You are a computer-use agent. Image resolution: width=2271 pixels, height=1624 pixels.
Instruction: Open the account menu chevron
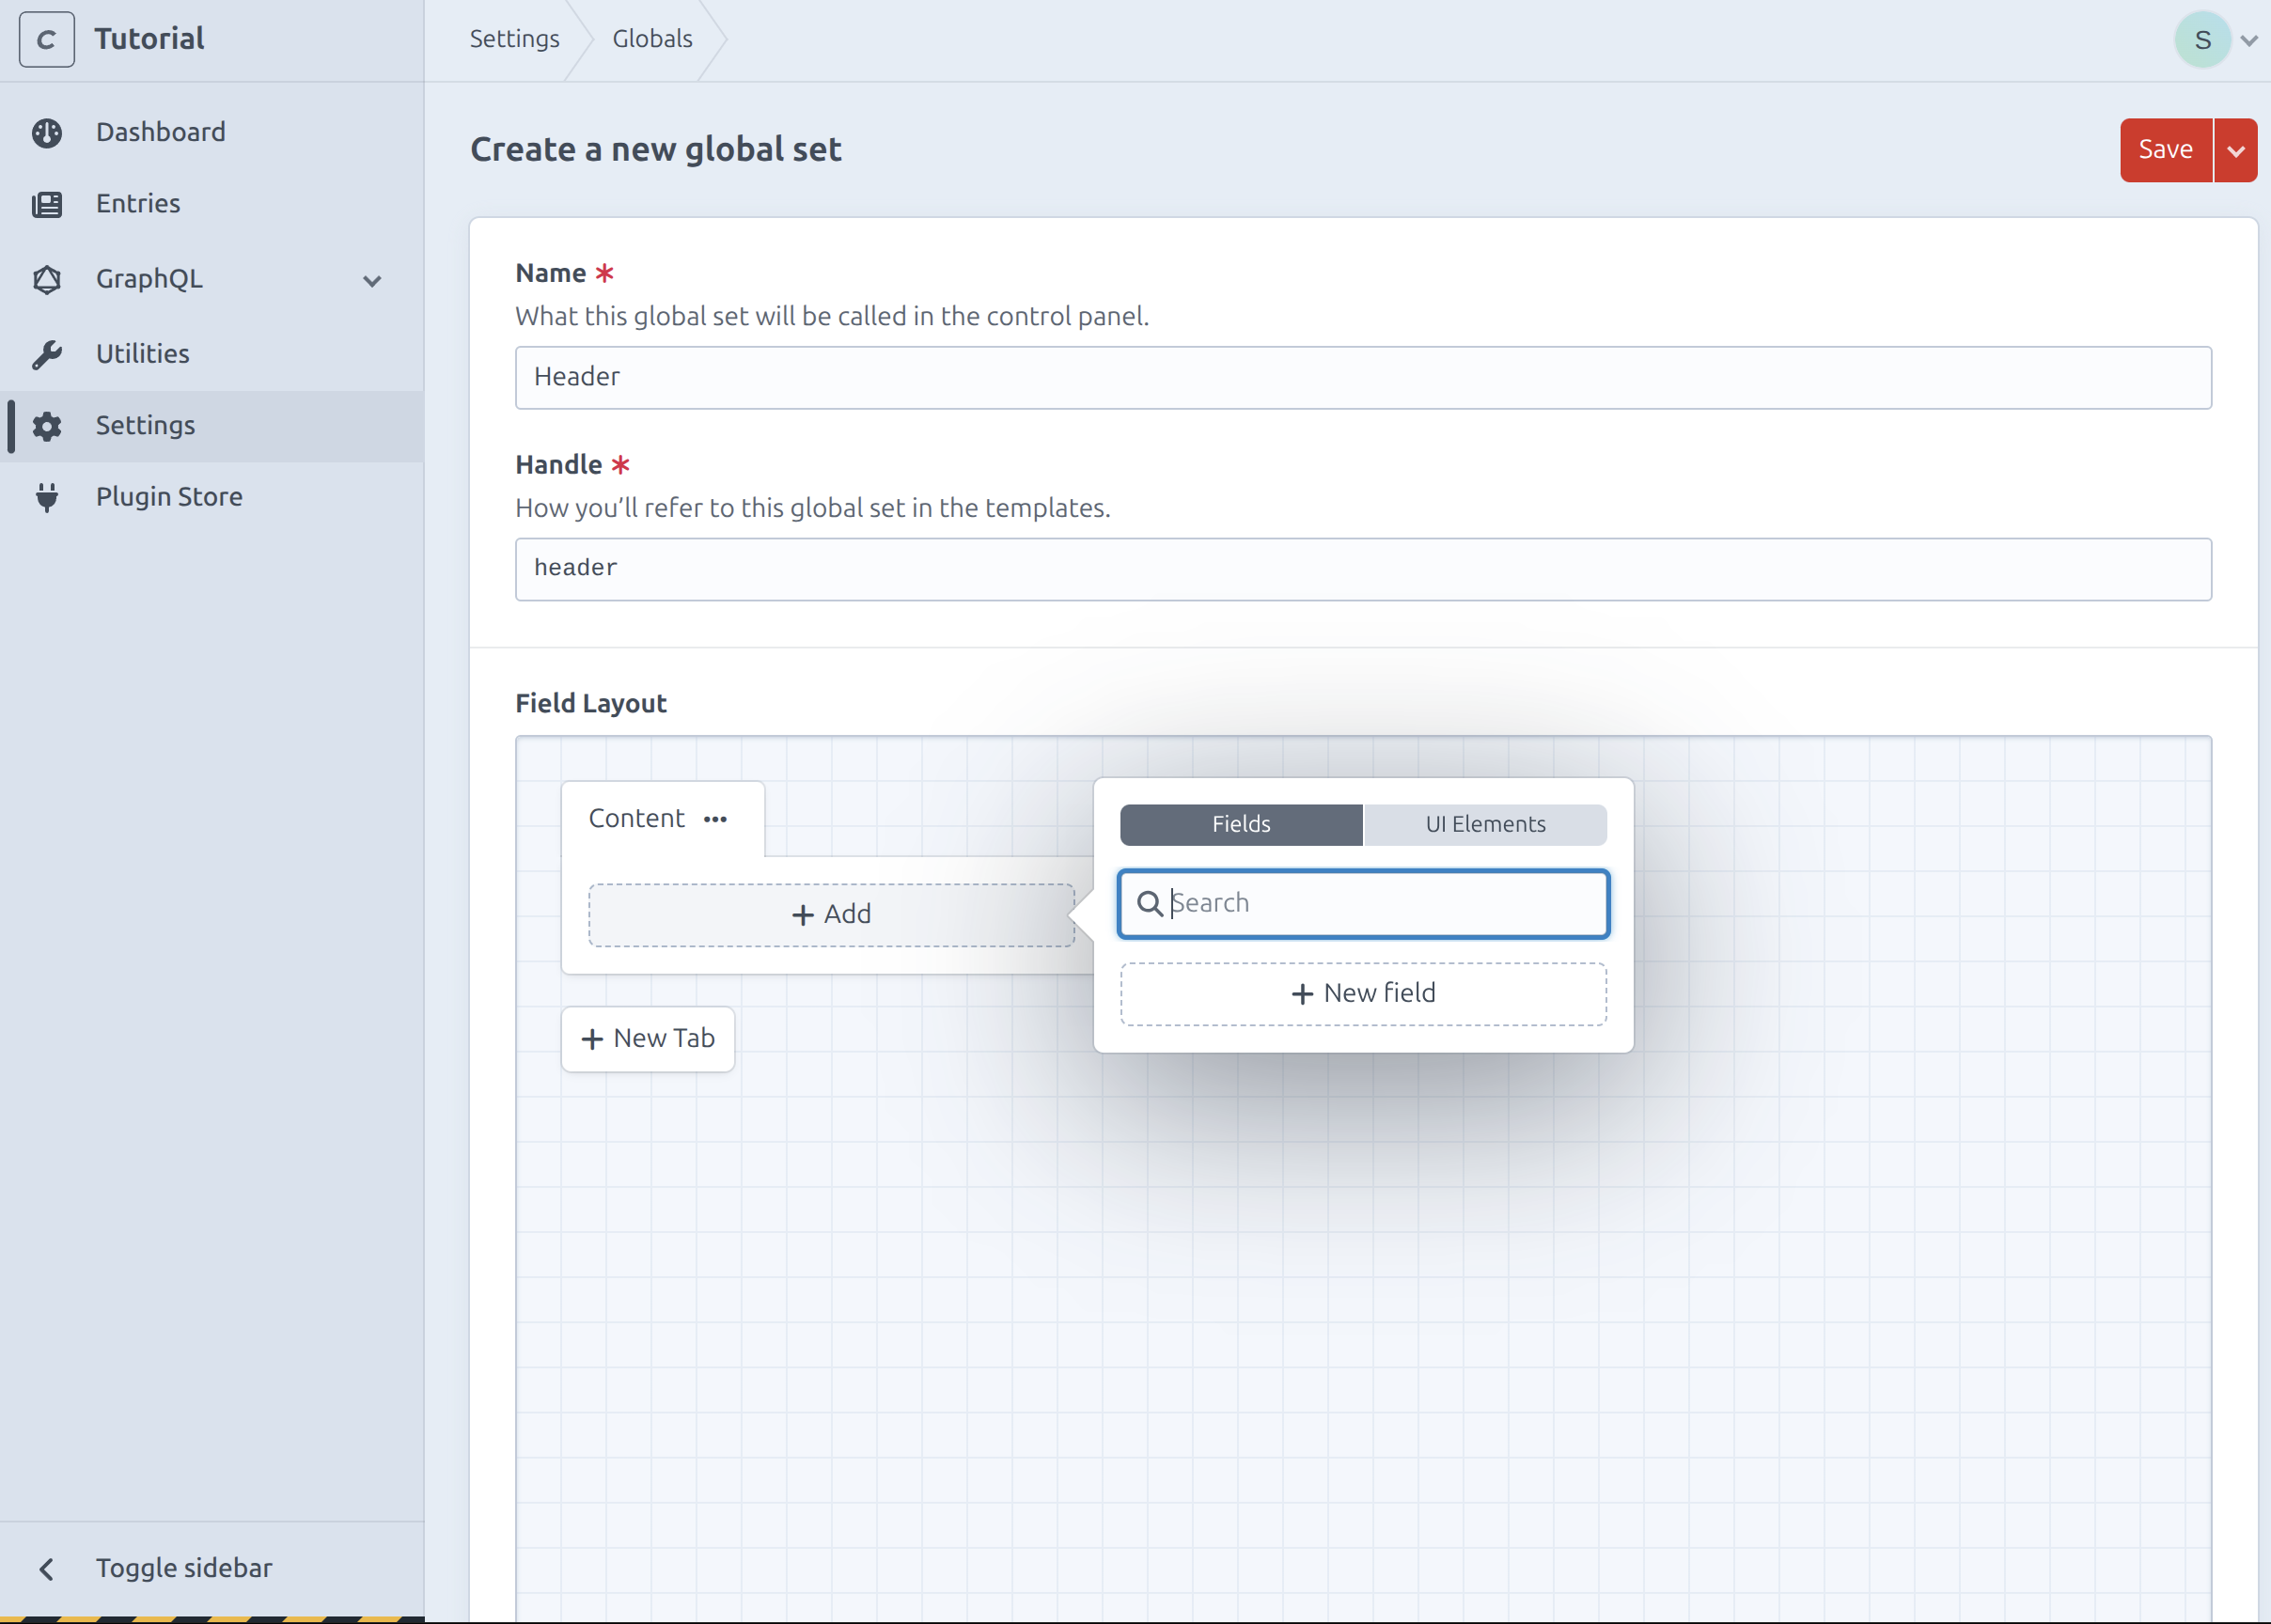click(x=2249, y=41)
